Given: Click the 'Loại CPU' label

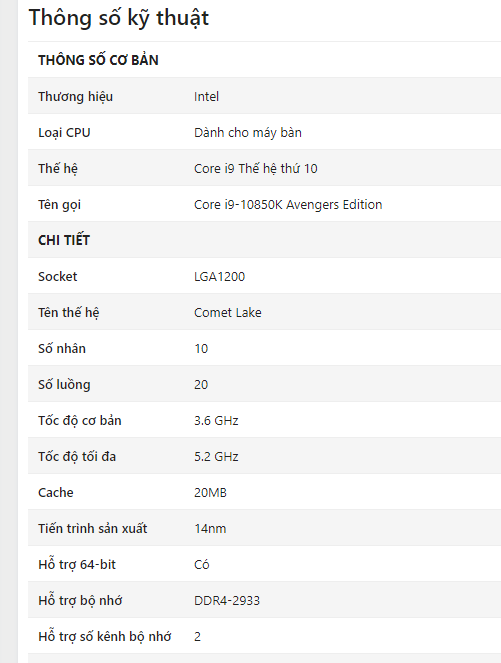Looking at the screenshot, I should coord(64,133).
